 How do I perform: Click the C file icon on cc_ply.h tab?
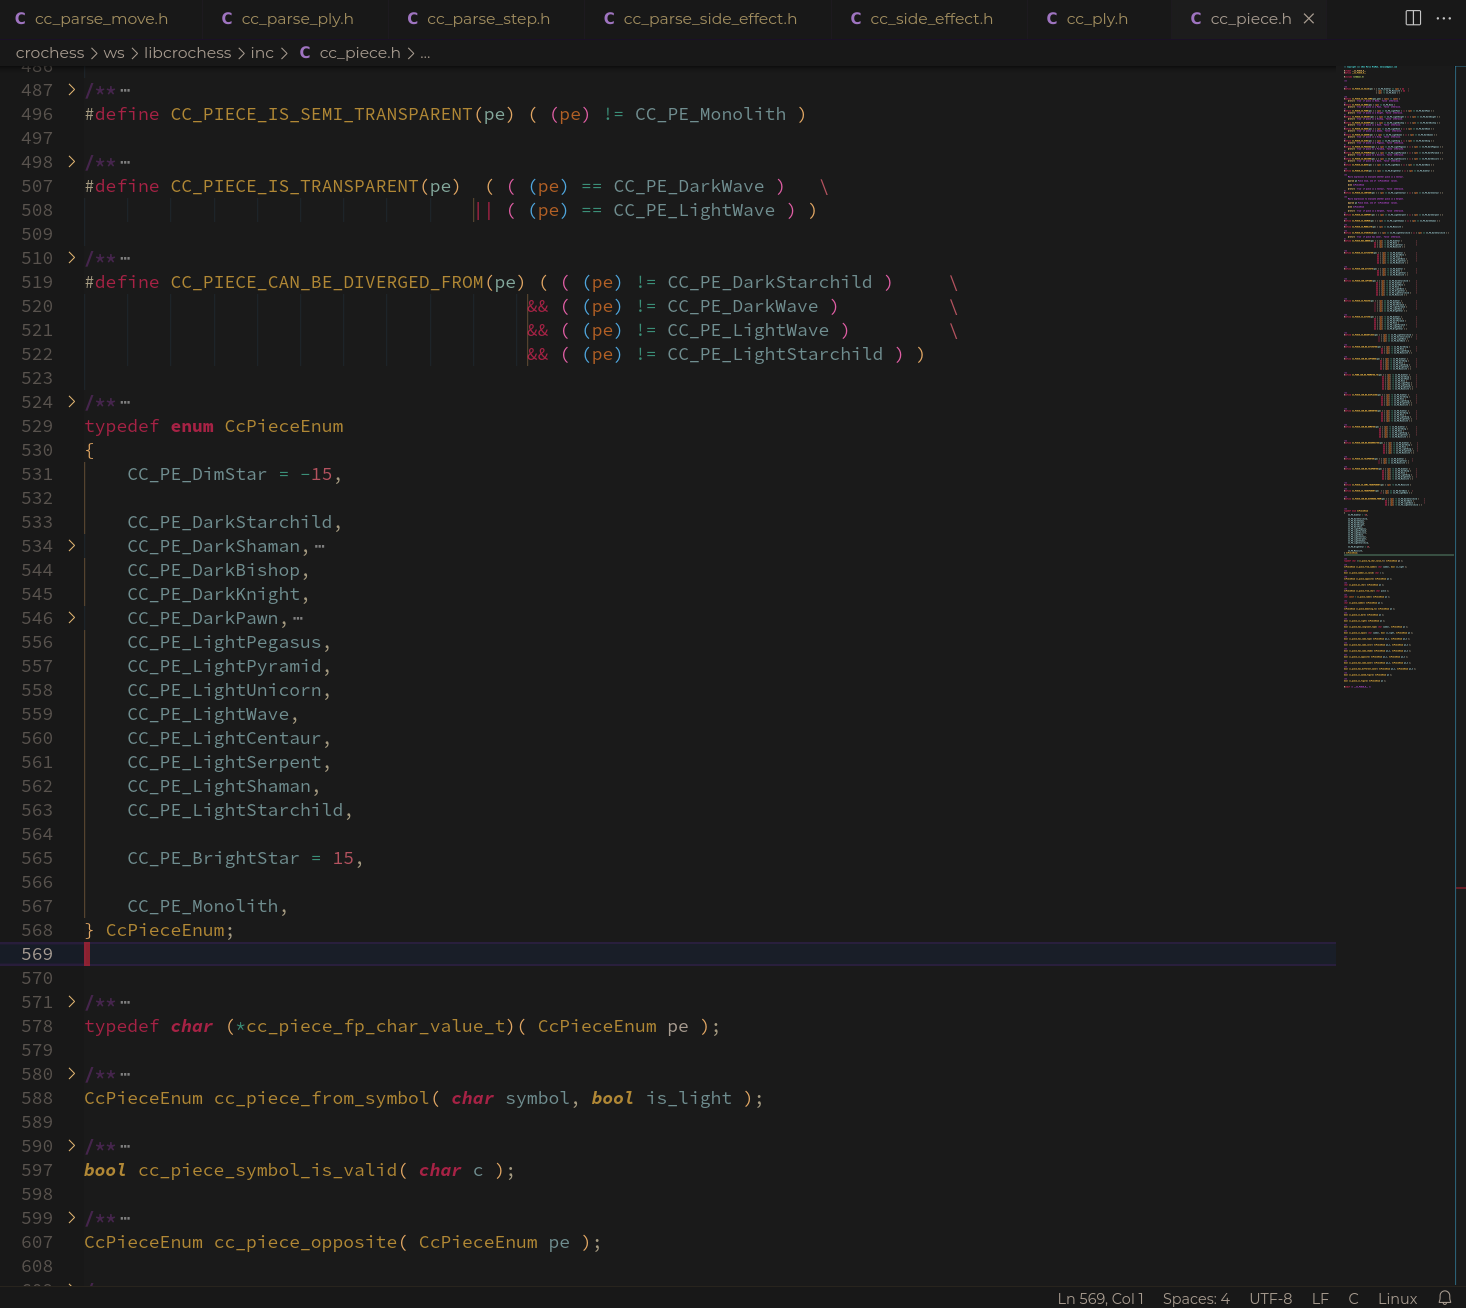[x=1051, y=18]
